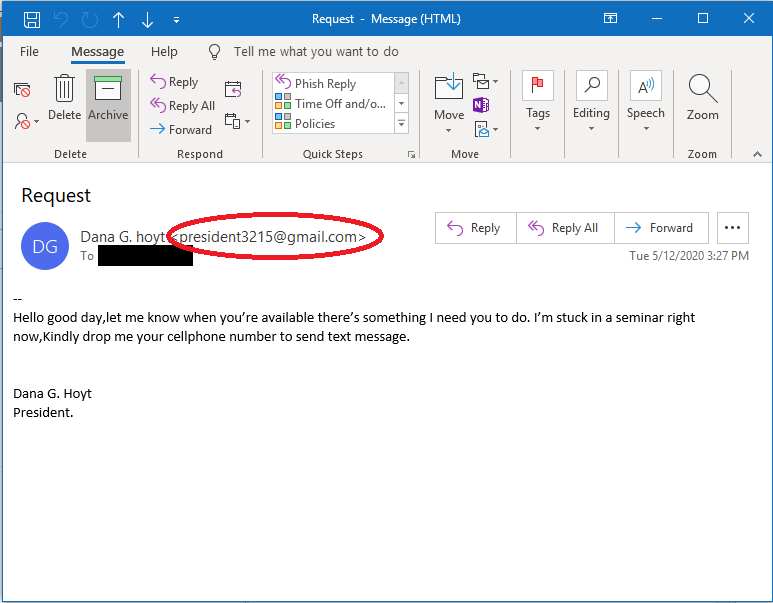Click the Save icon in title bar

pos(31,19)
